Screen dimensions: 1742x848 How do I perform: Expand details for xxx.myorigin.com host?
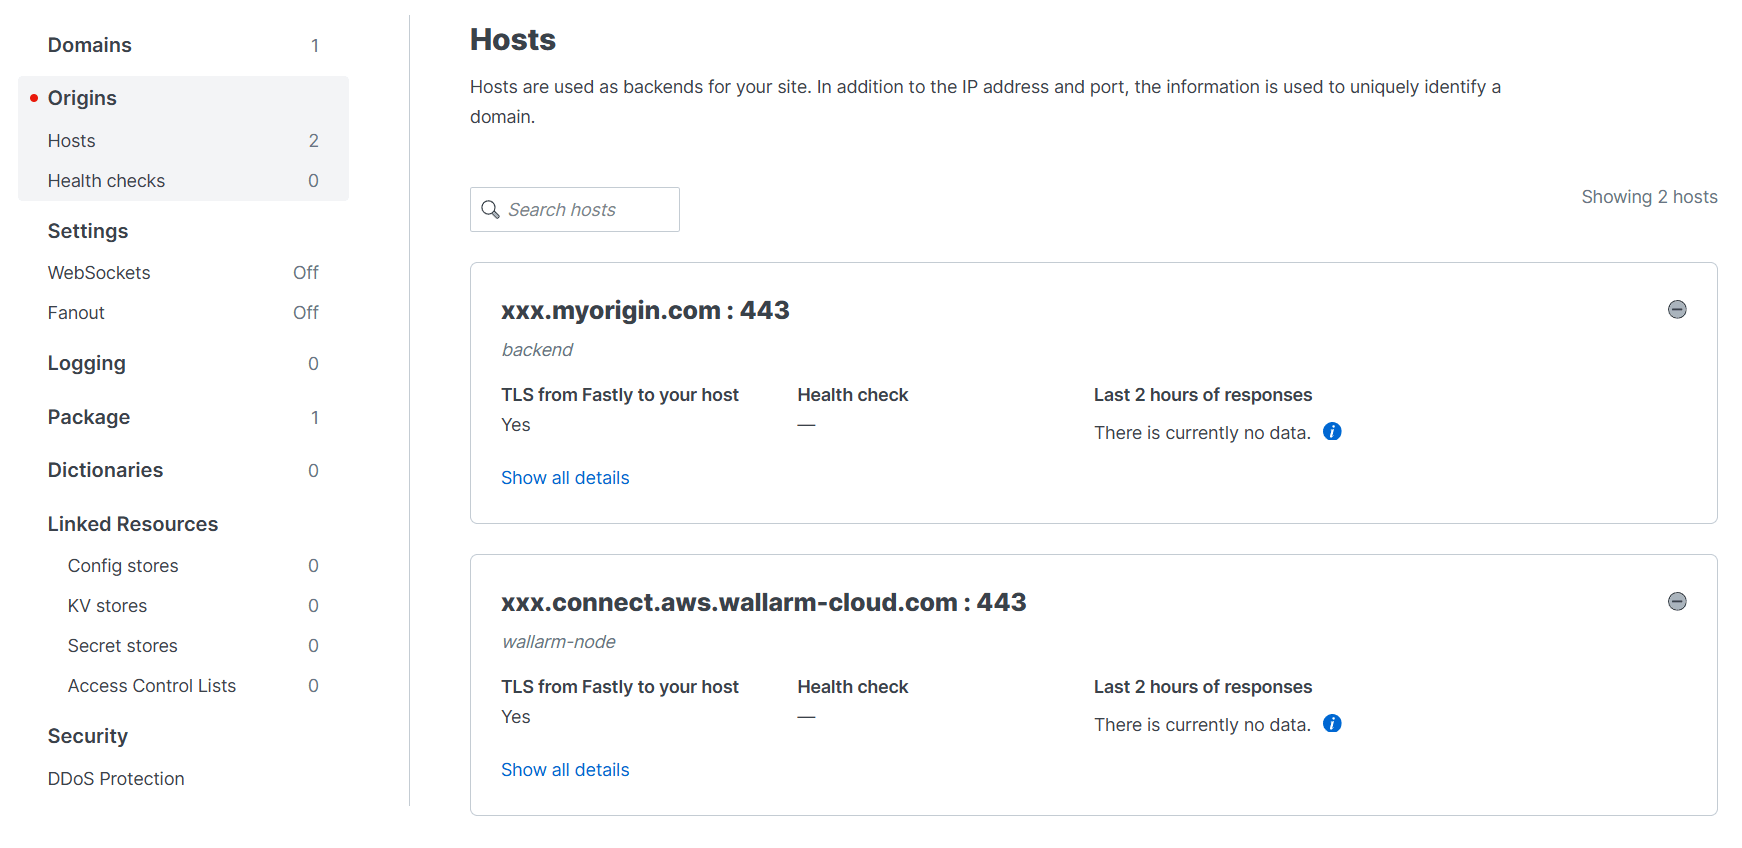[565, 478]
